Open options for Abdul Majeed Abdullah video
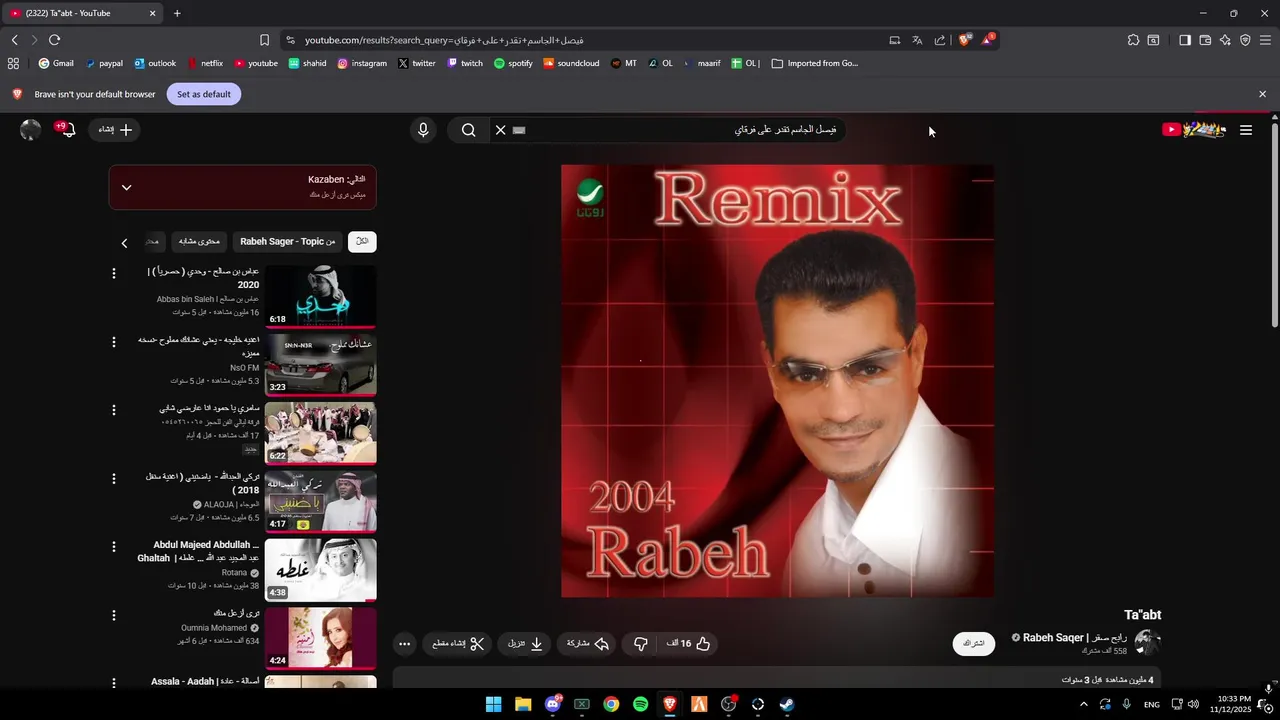The height and width of the screenshot is (720, 1280). point(114,547)
